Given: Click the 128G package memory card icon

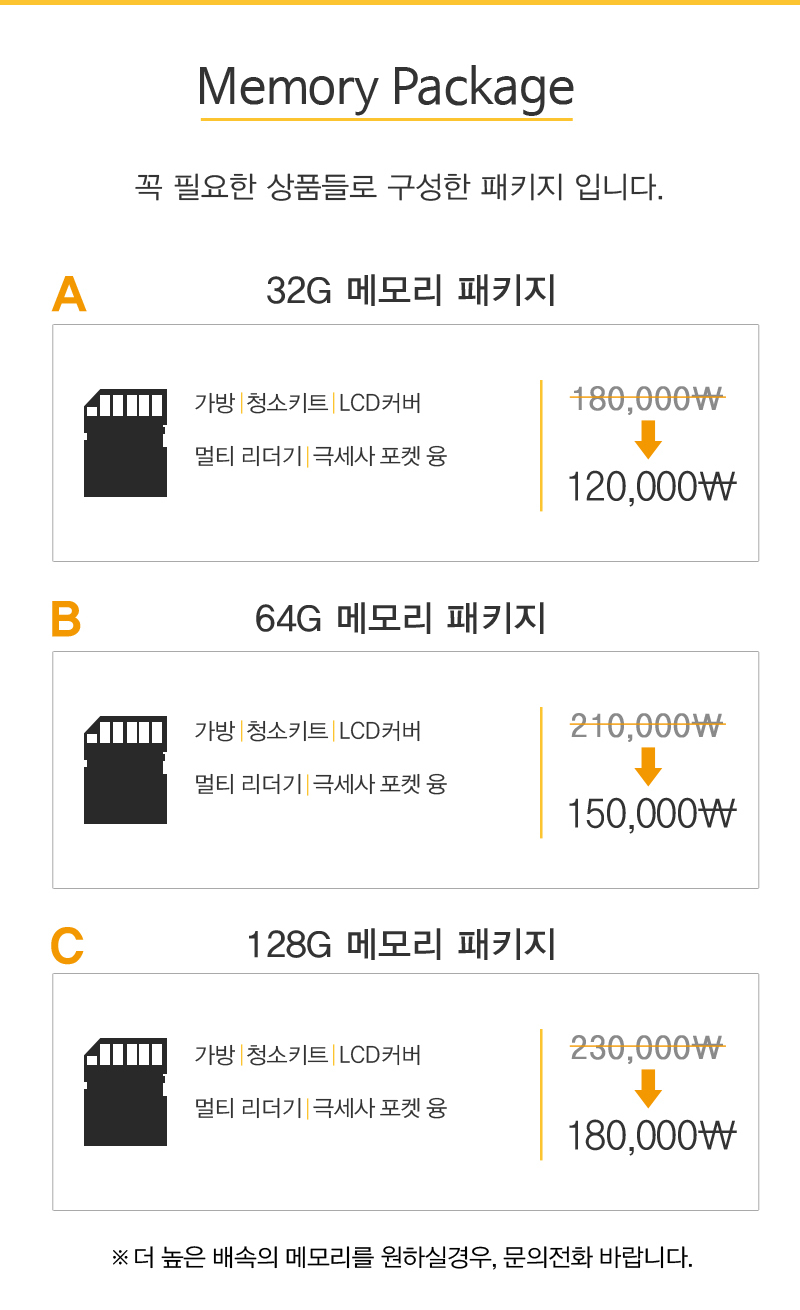Looking at the screenshot, I should point(125,1093).
